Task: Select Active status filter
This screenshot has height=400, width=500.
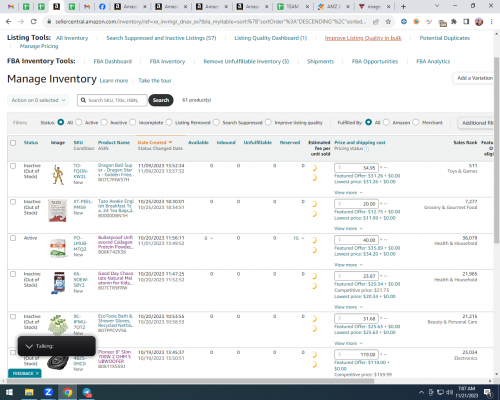Action: (x=79, y=122)
